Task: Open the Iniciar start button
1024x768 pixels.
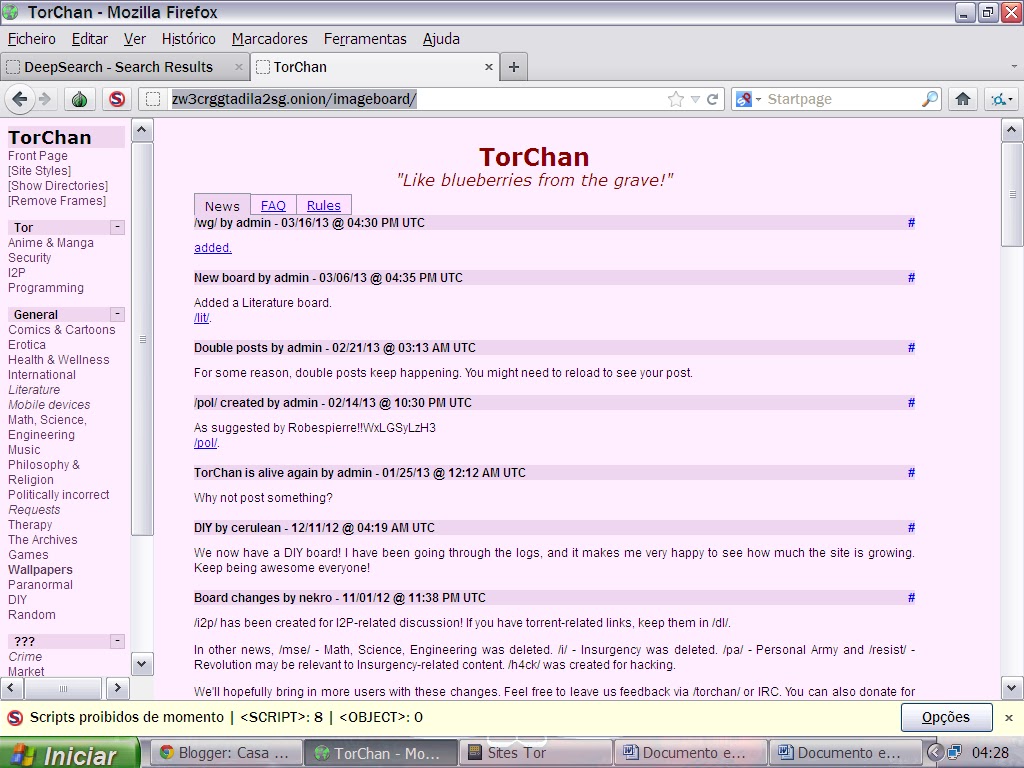Action: tap(69, 753)
